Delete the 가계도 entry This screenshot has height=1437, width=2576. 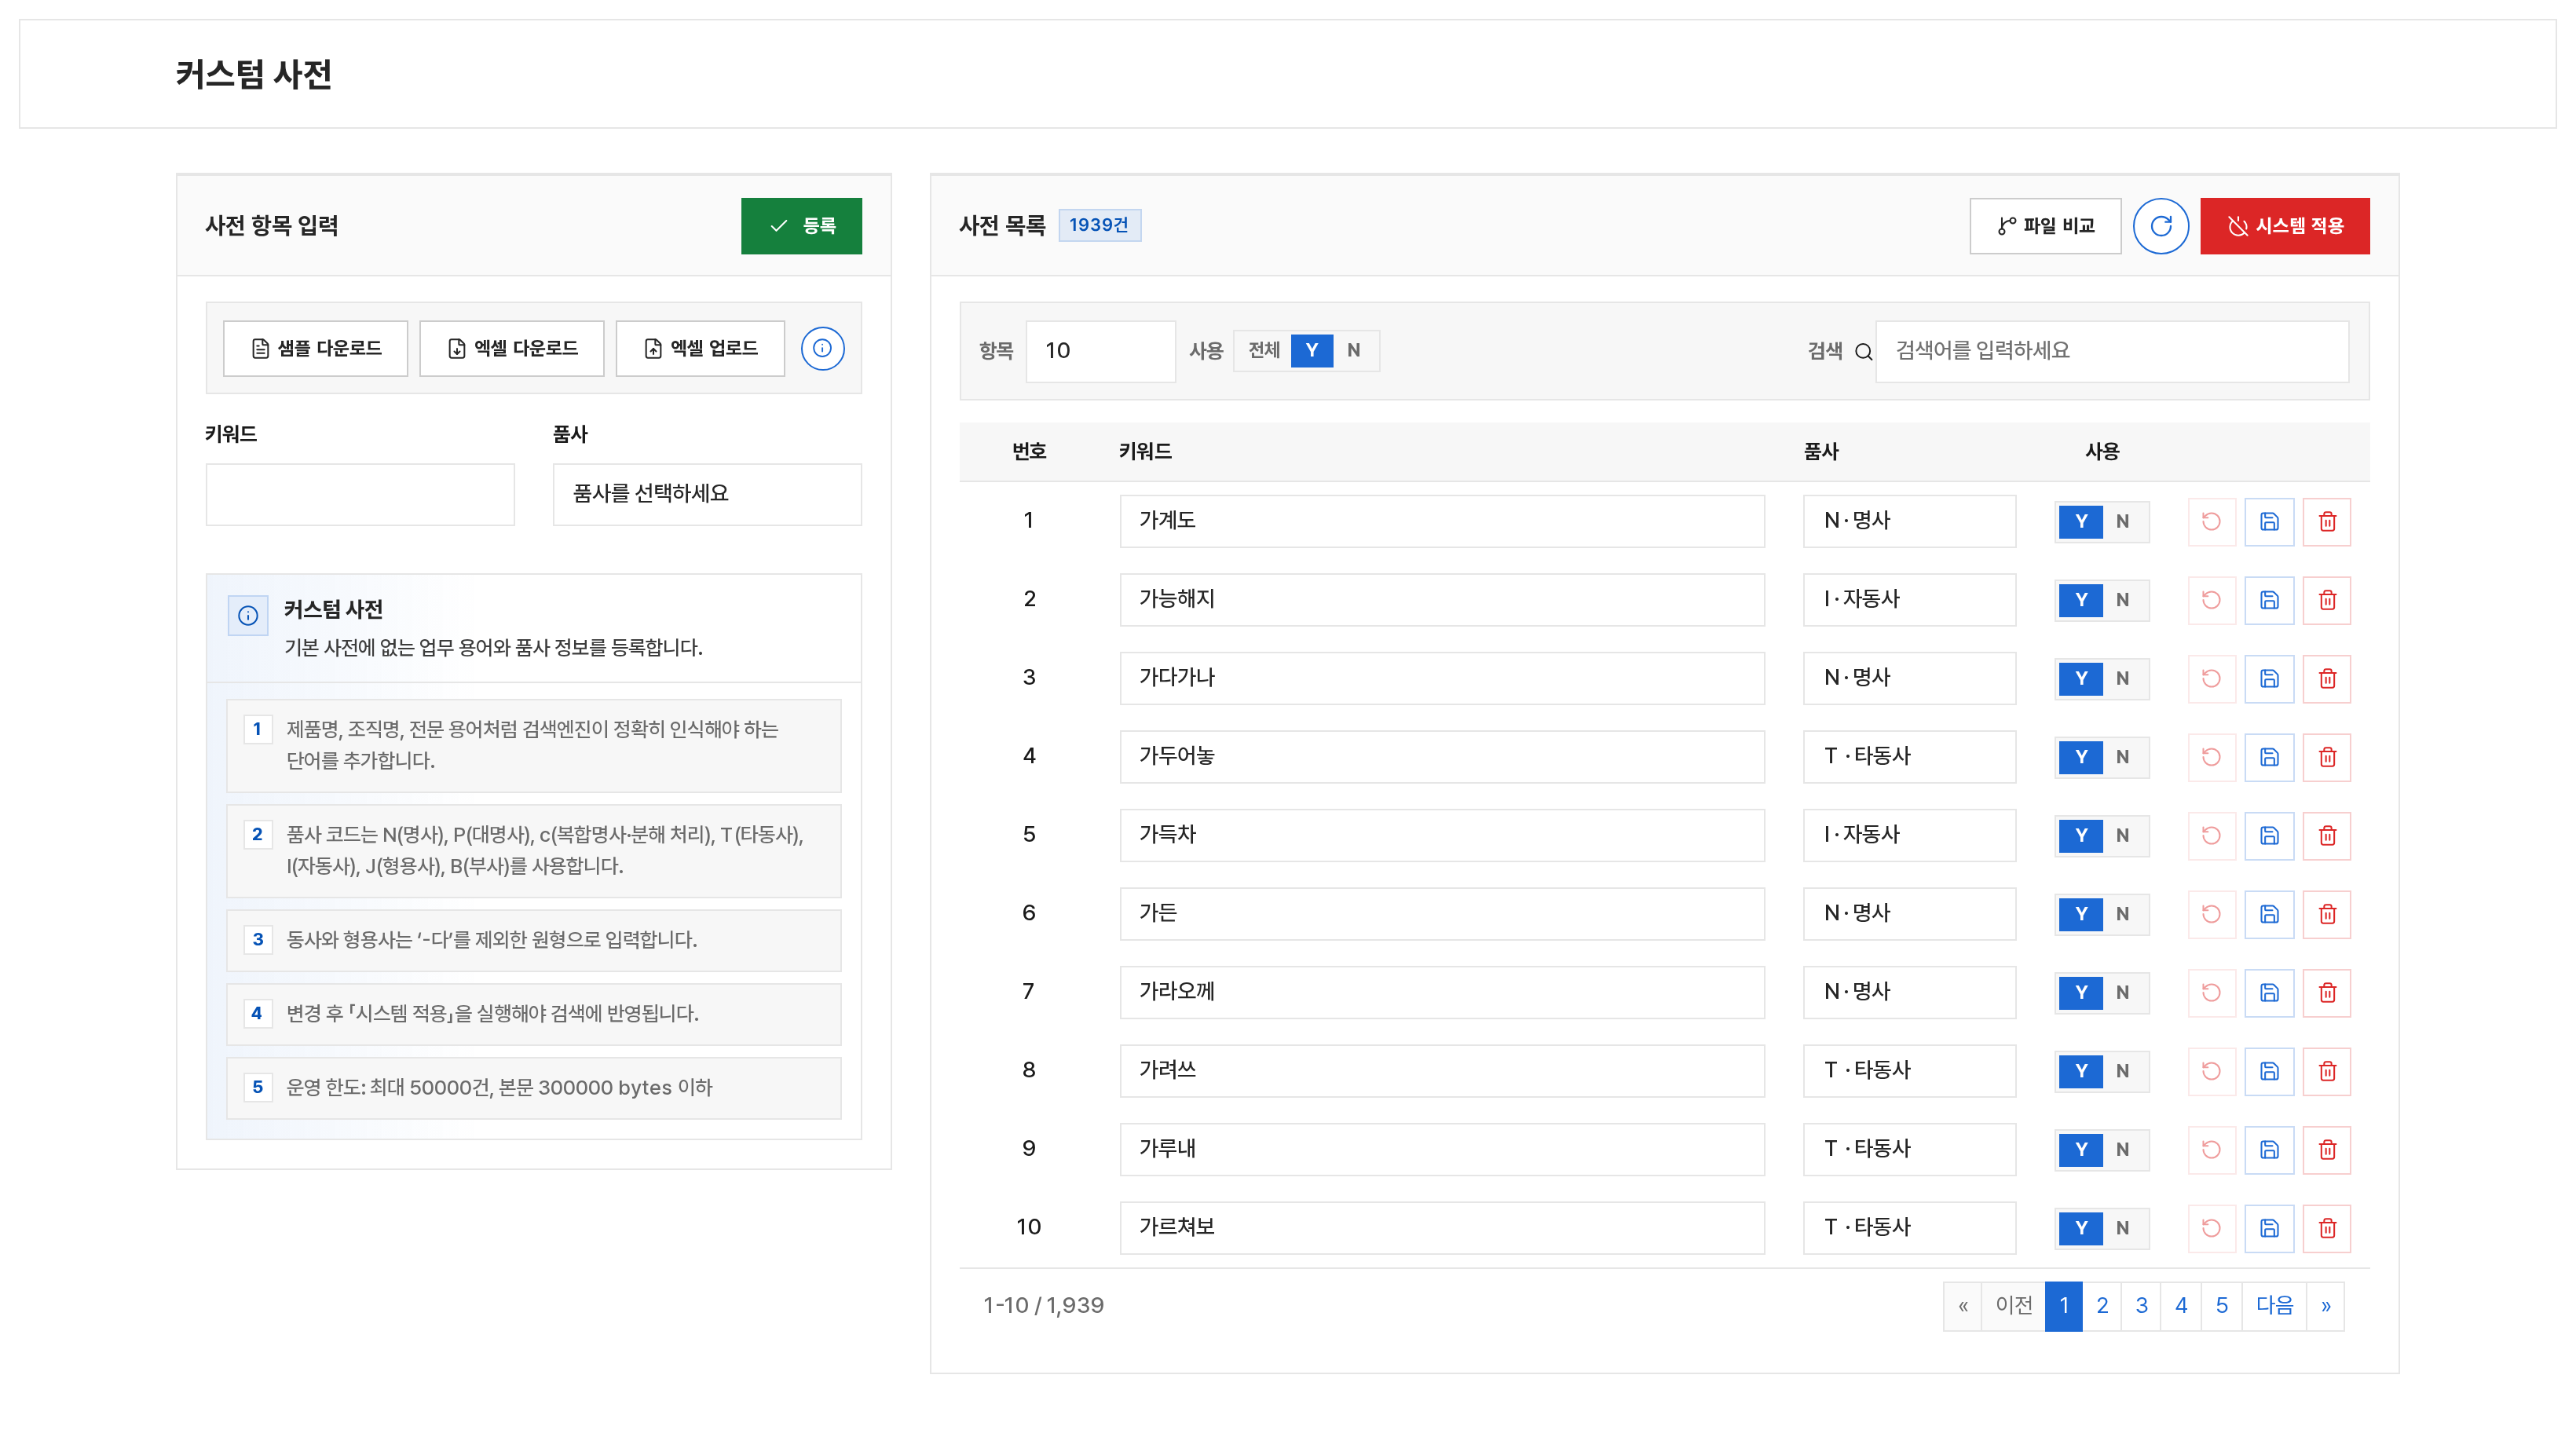[x=2327, y=522]
